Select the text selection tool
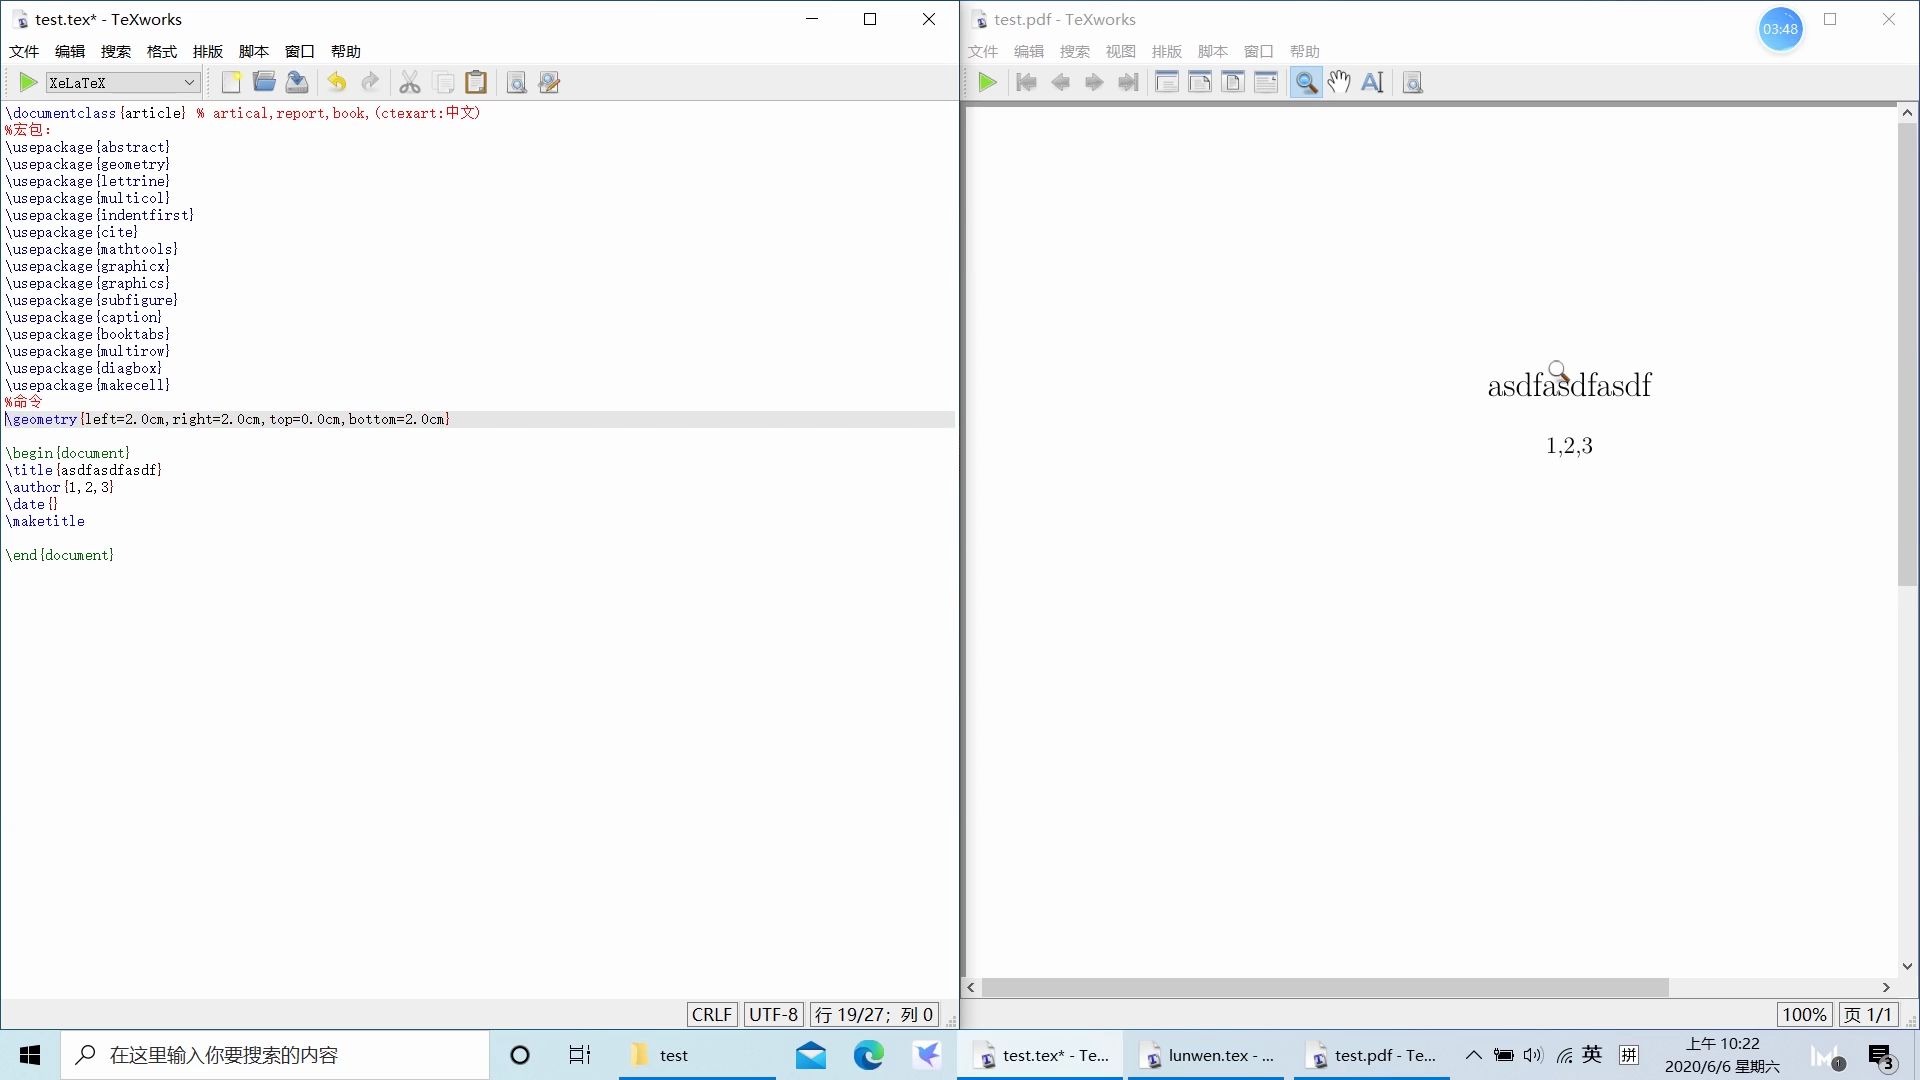Screen dimensions: 1920x1080 (x=1372, y=83)
